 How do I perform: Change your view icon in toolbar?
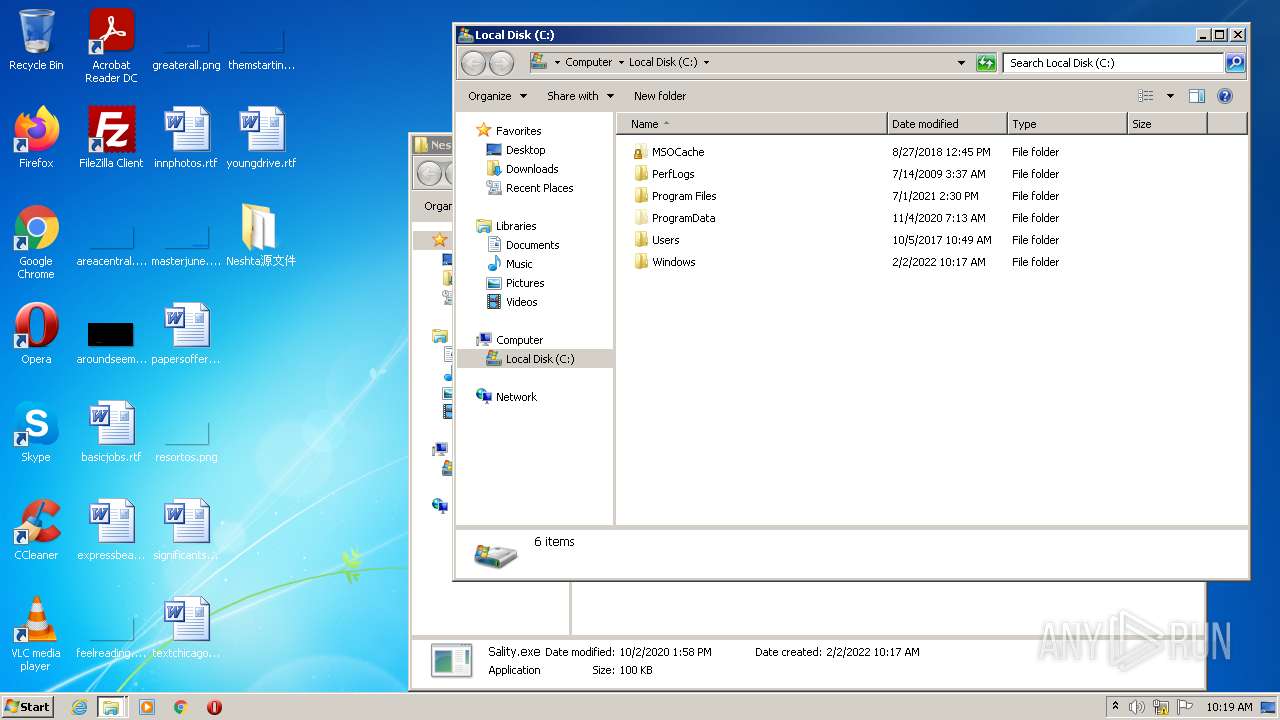click(1146, 96)
